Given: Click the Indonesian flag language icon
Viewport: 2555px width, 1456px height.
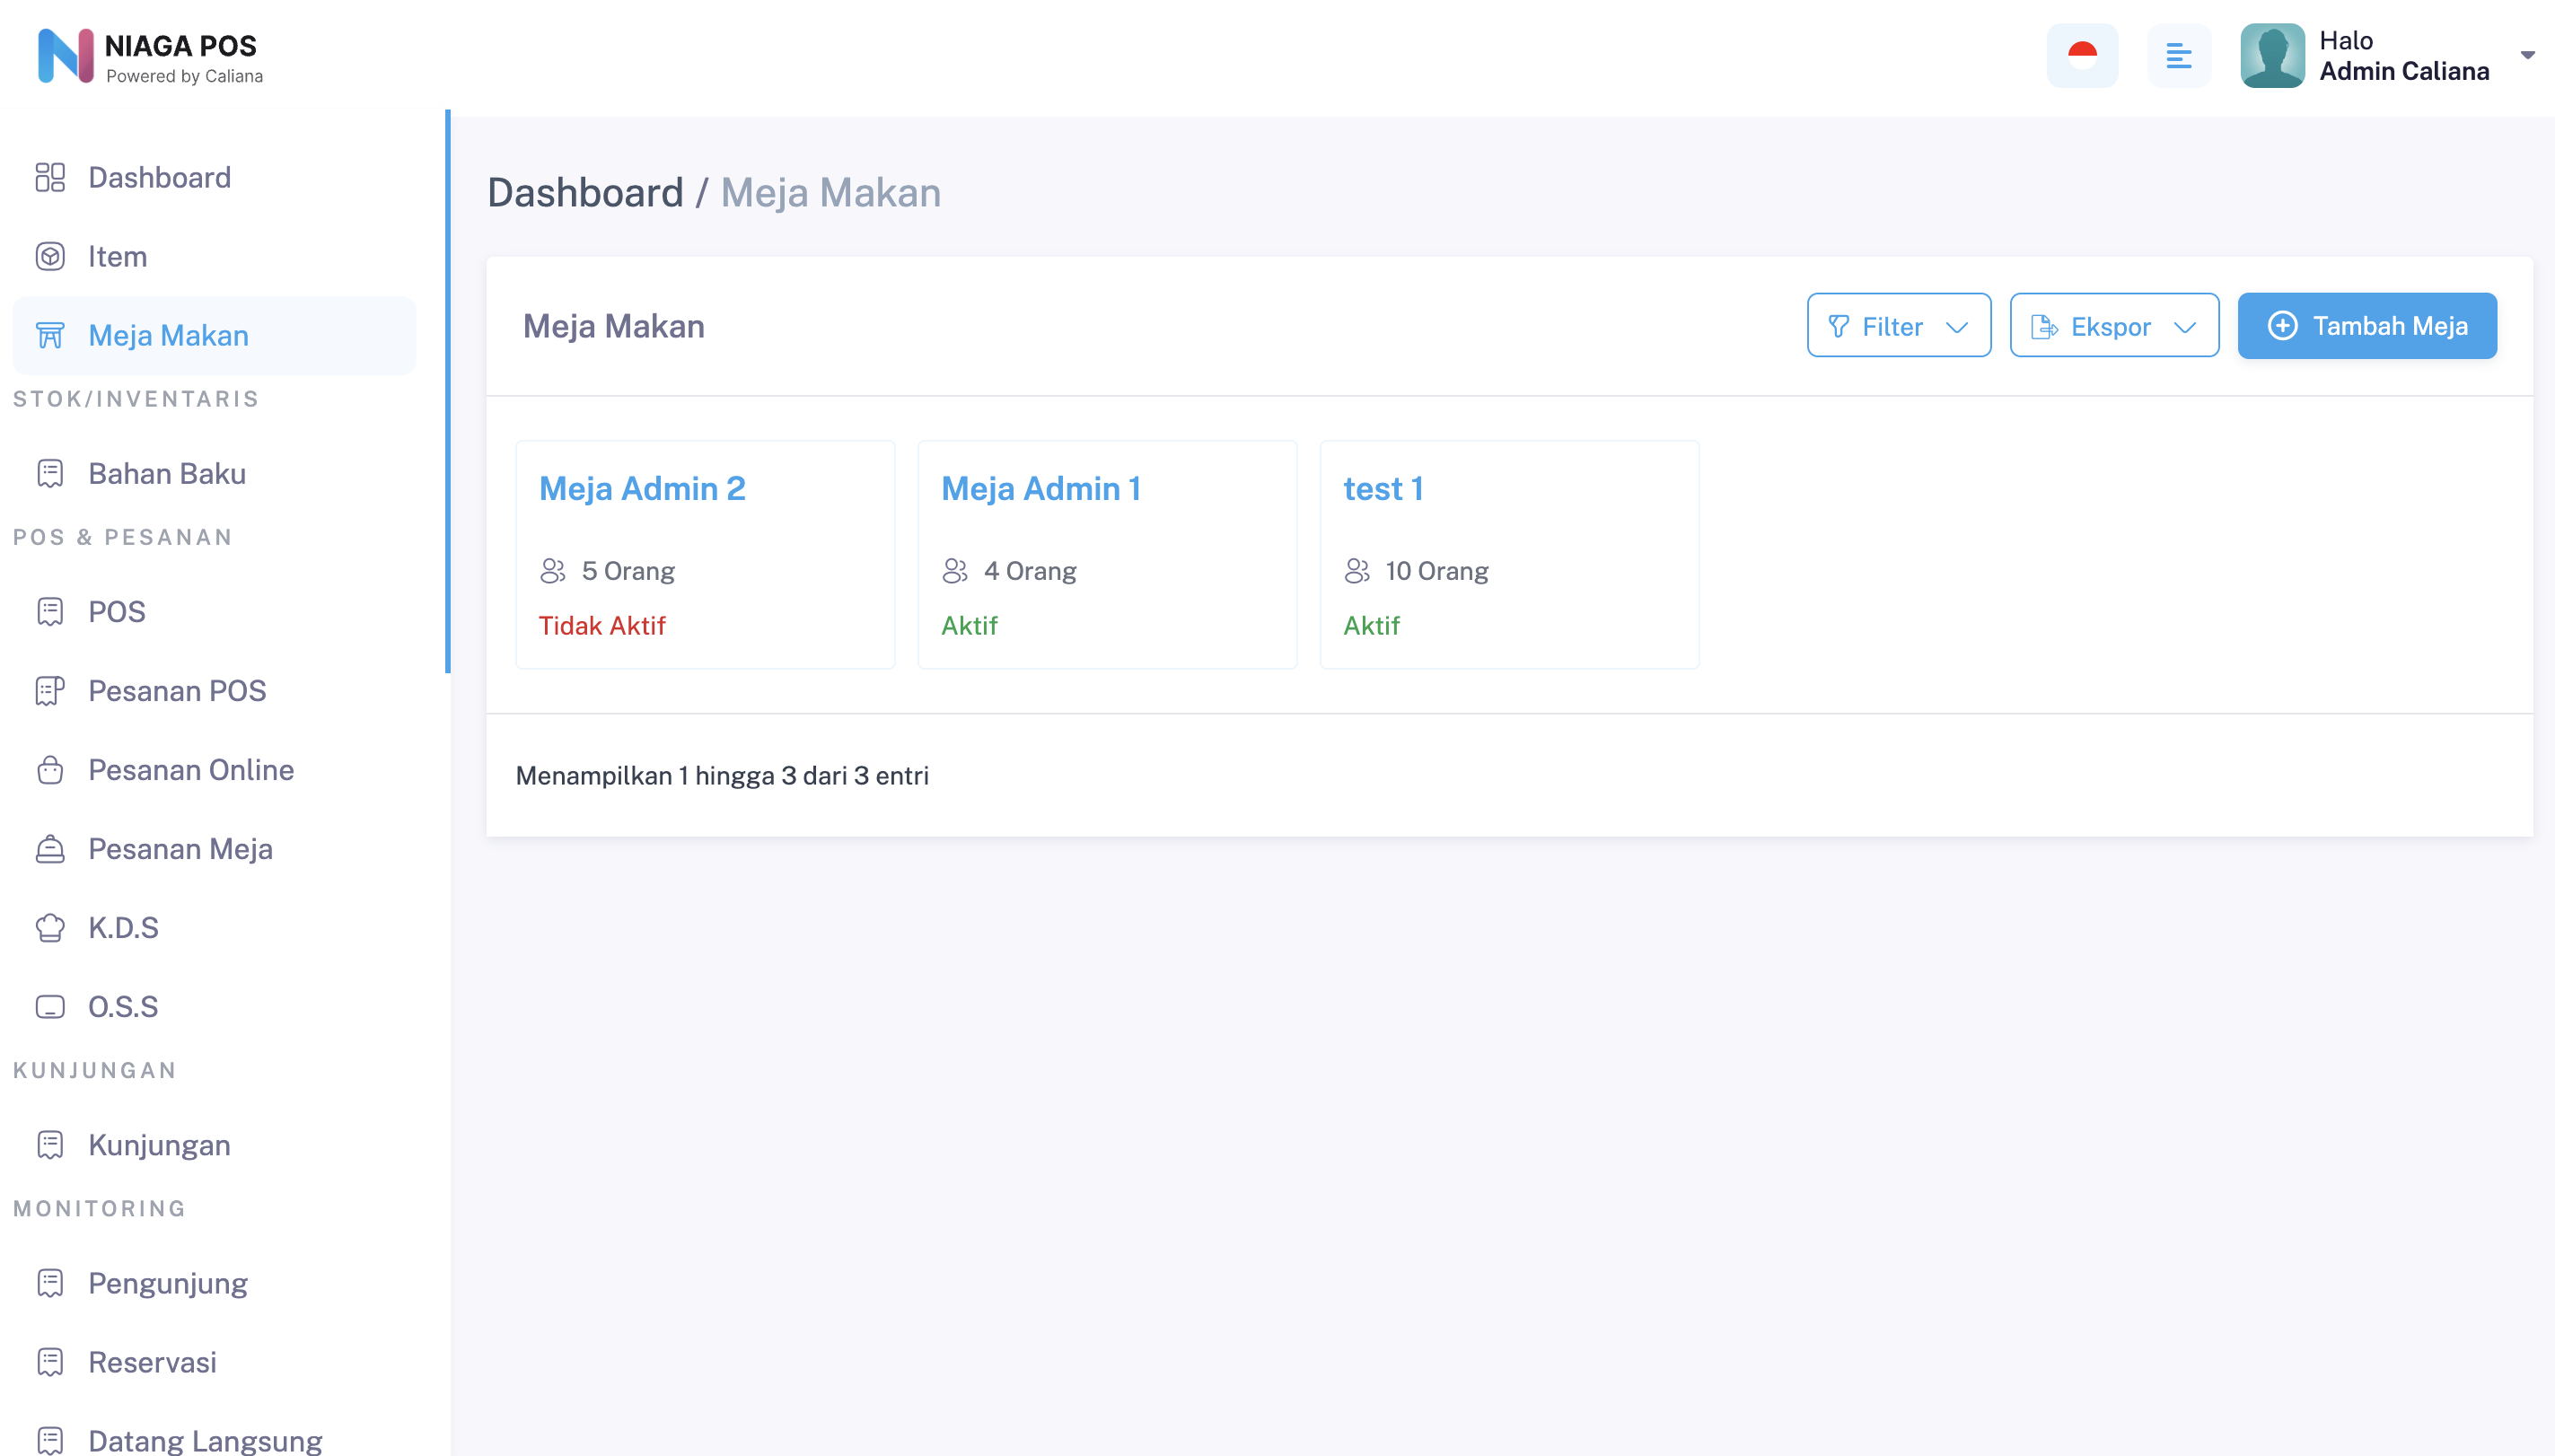Looking at the screenshot, I should tap(2082, 56).
